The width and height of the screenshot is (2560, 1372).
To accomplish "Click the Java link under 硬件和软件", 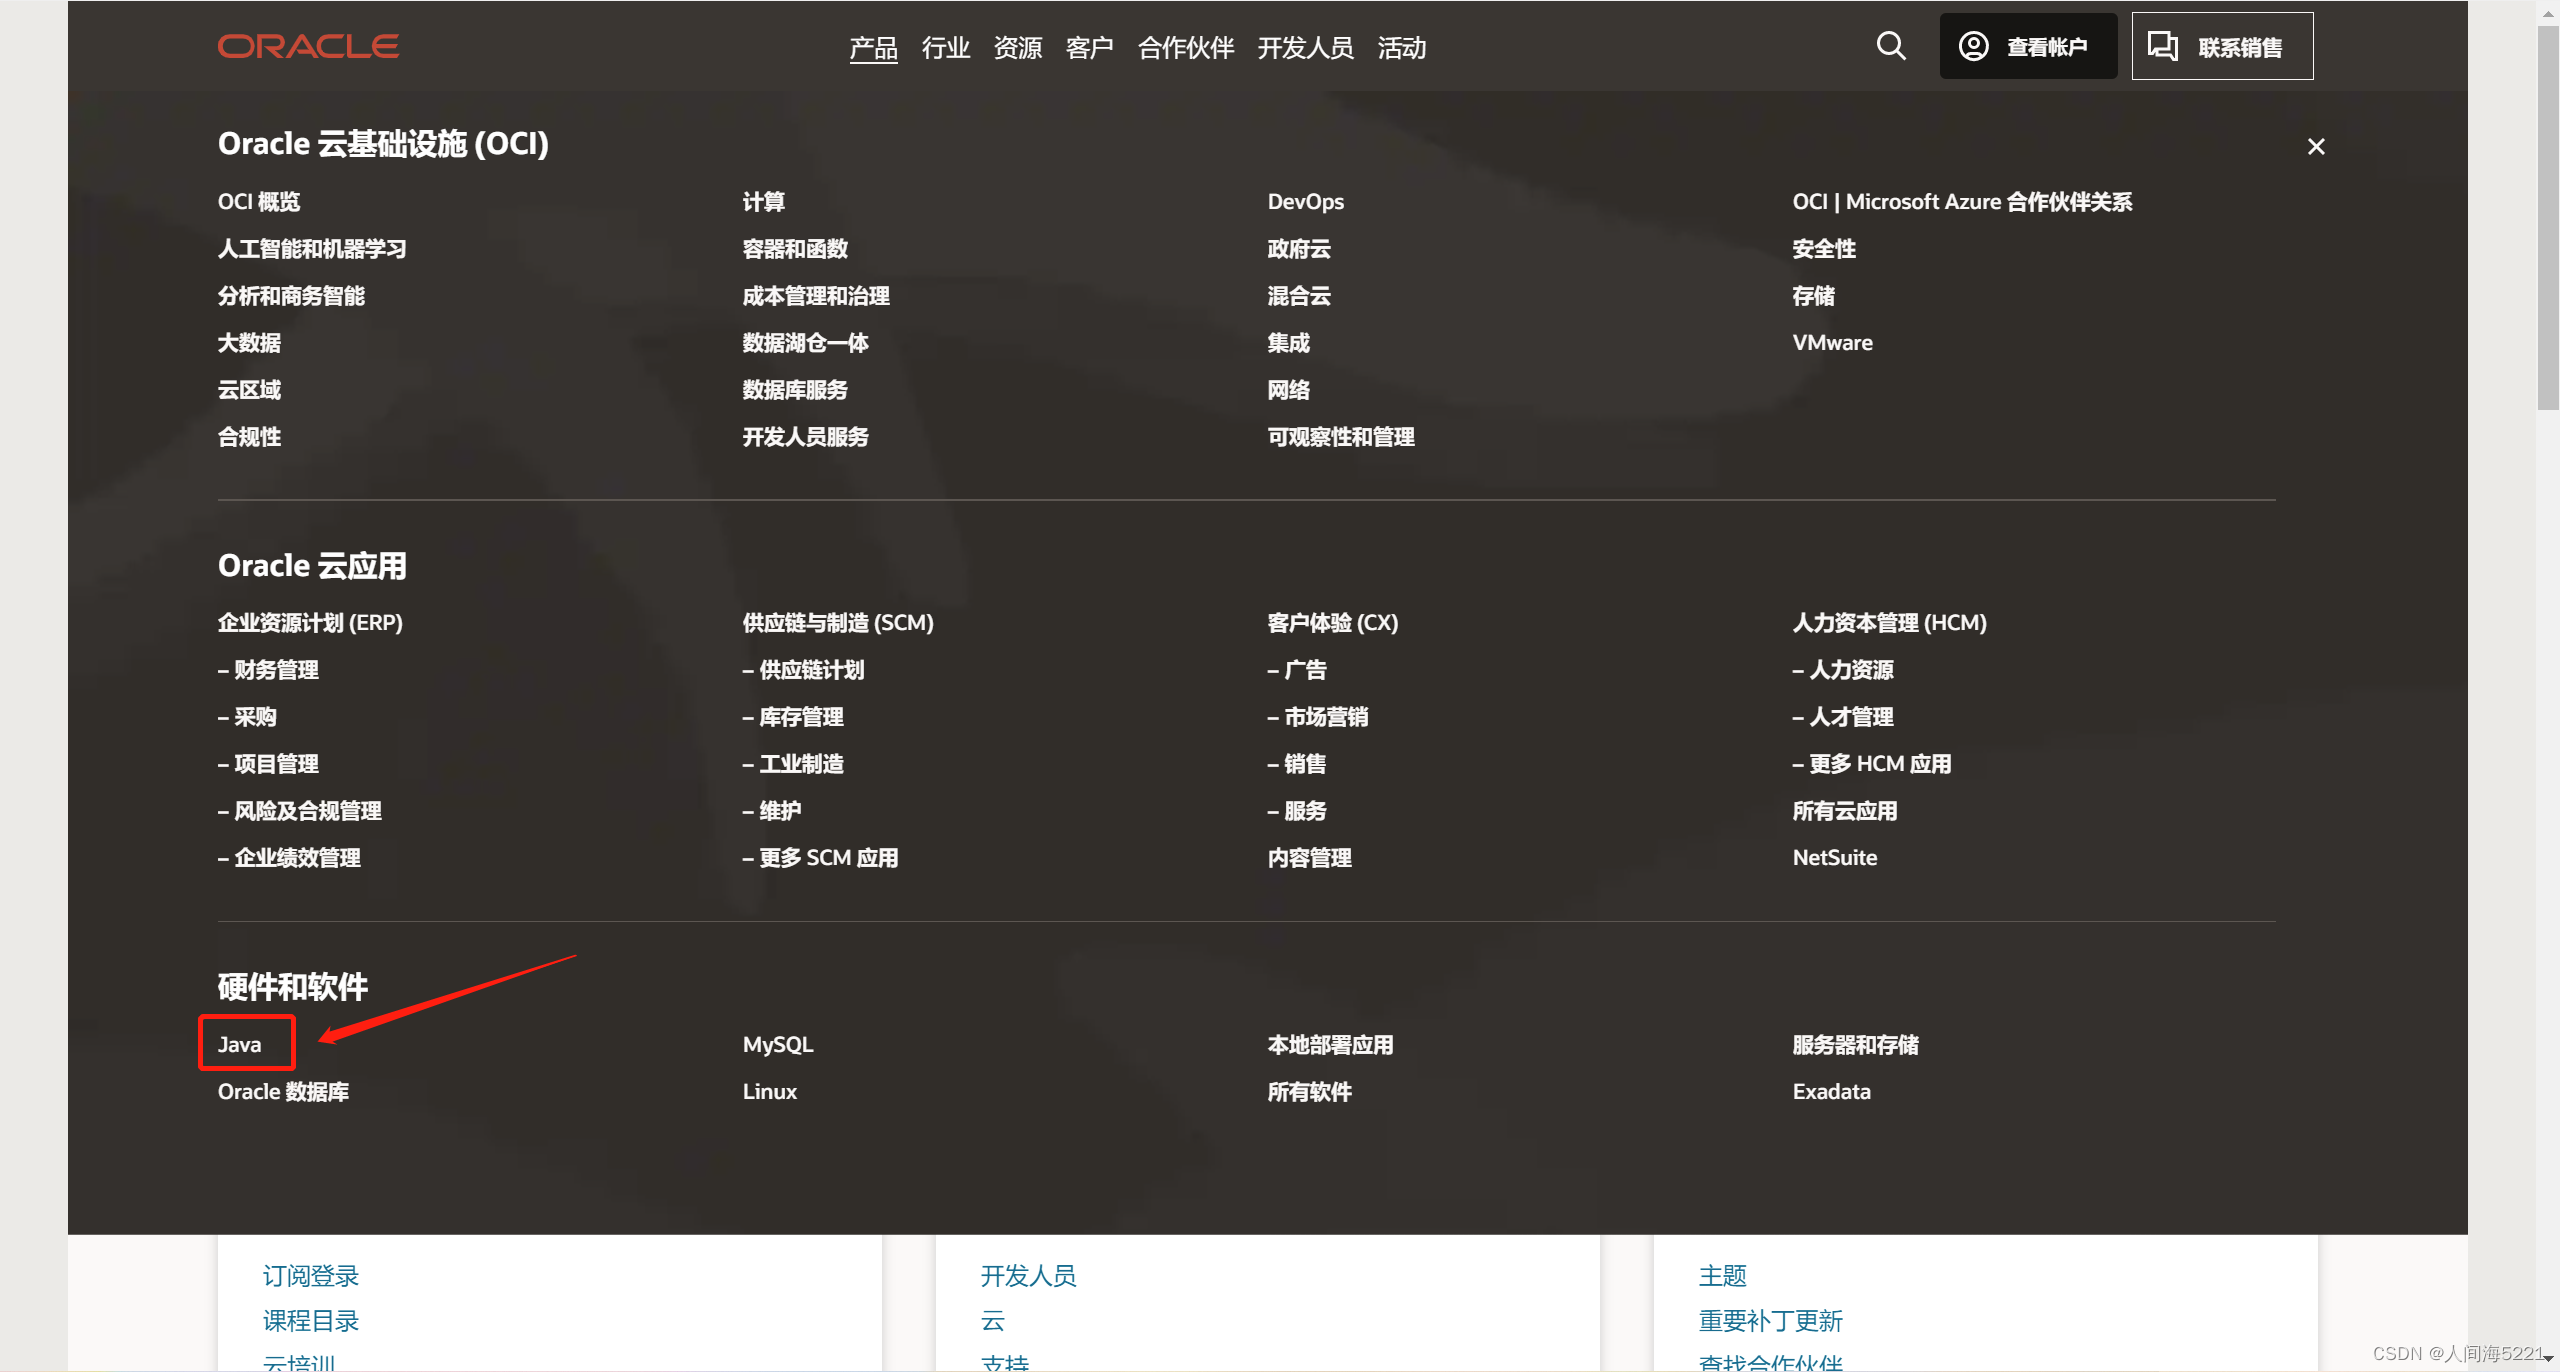I will [240, 1044].
